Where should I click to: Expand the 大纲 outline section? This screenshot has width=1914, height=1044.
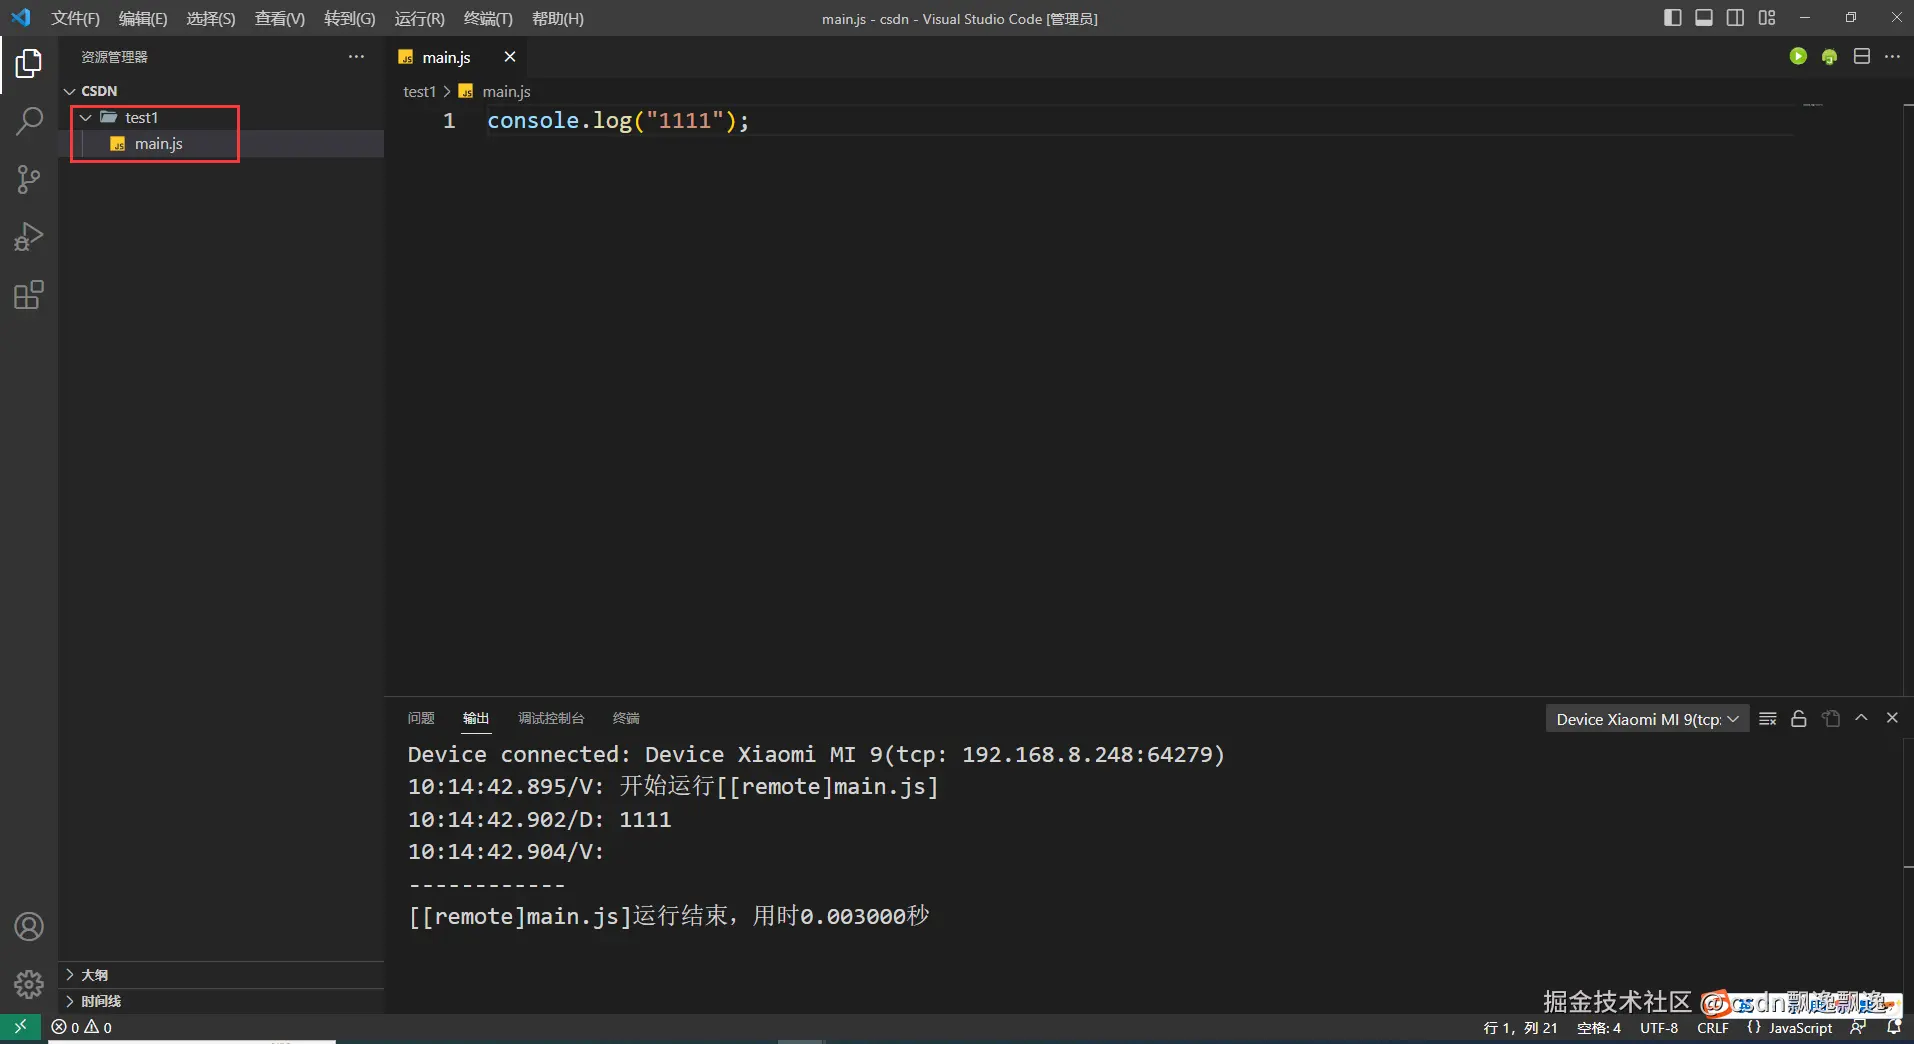(x=221, y=975)
